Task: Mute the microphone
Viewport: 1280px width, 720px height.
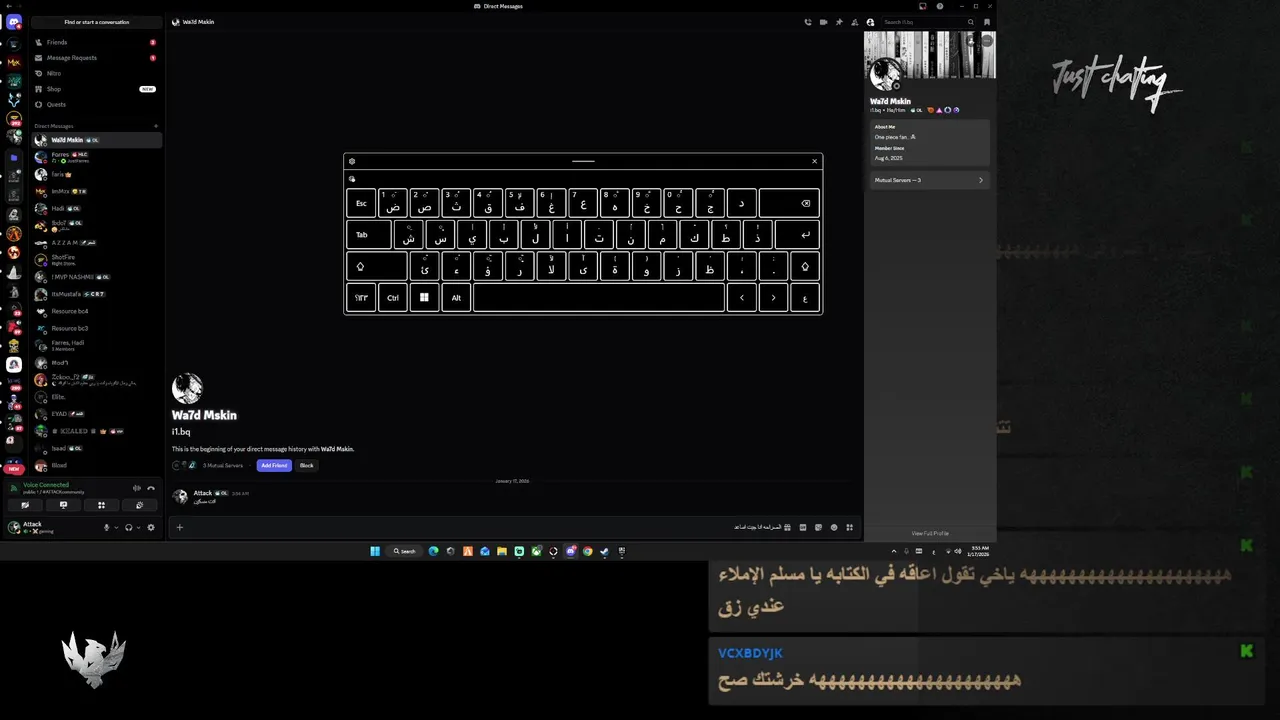Action: click(x=106, y=527)
